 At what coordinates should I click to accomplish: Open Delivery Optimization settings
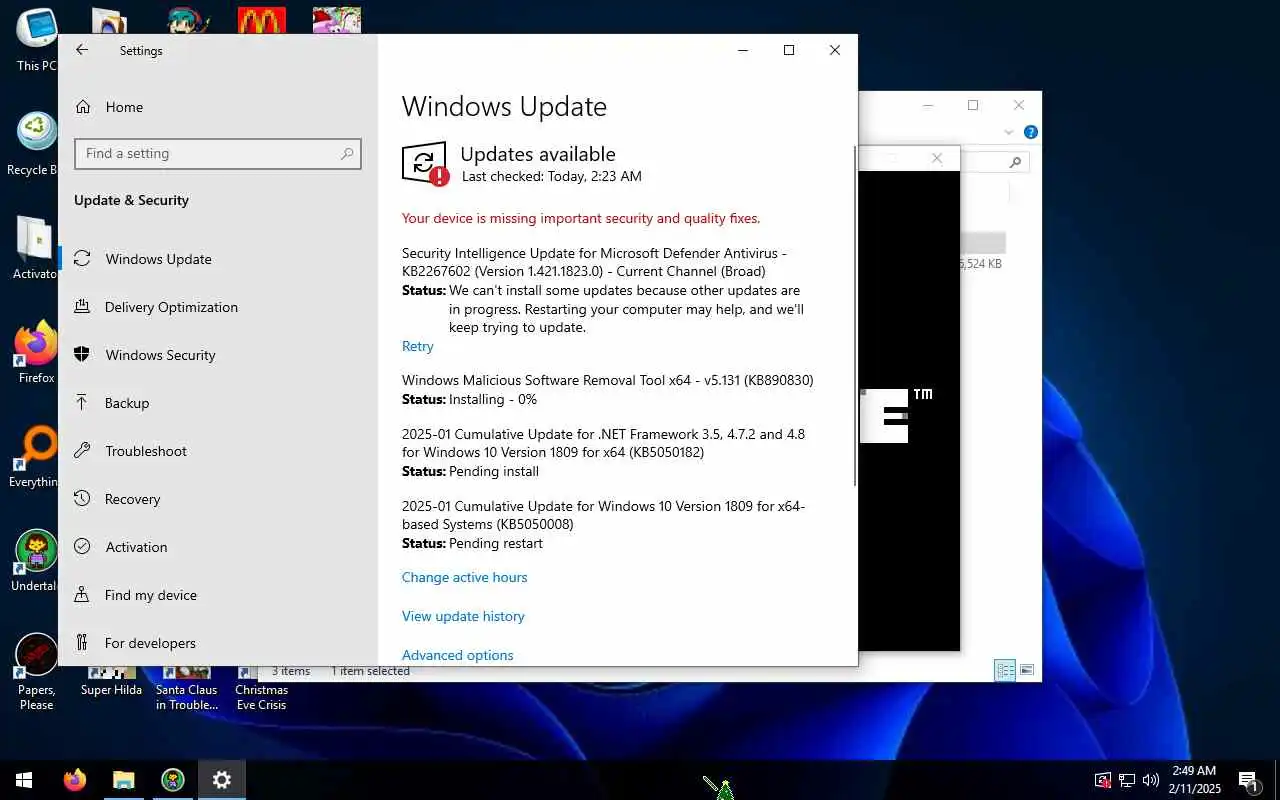tap(171, 307)
